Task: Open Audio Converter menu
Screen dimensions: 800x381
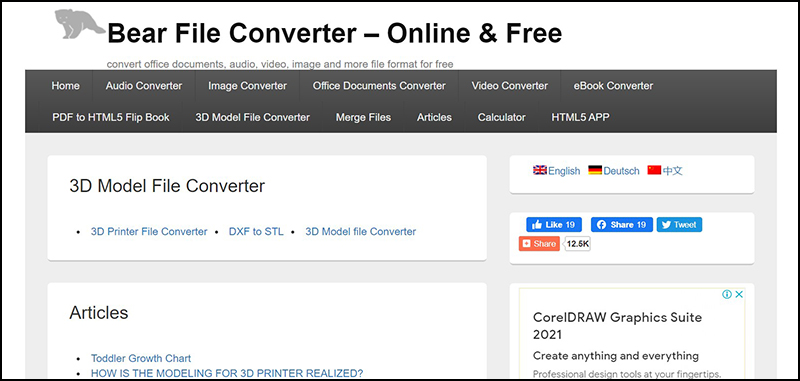Action: (144, 86)
